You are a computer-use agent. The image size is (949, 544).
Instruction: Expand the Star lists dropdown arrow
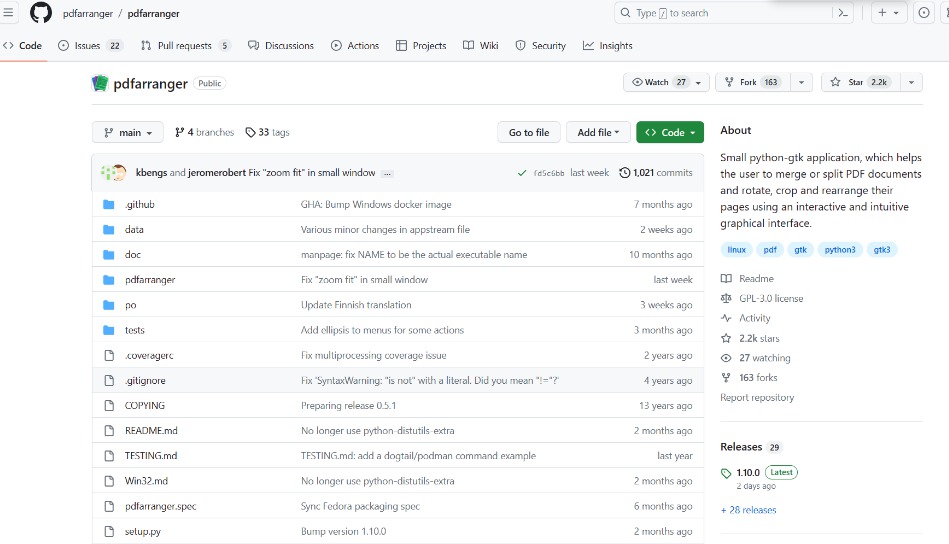point(911,82)
